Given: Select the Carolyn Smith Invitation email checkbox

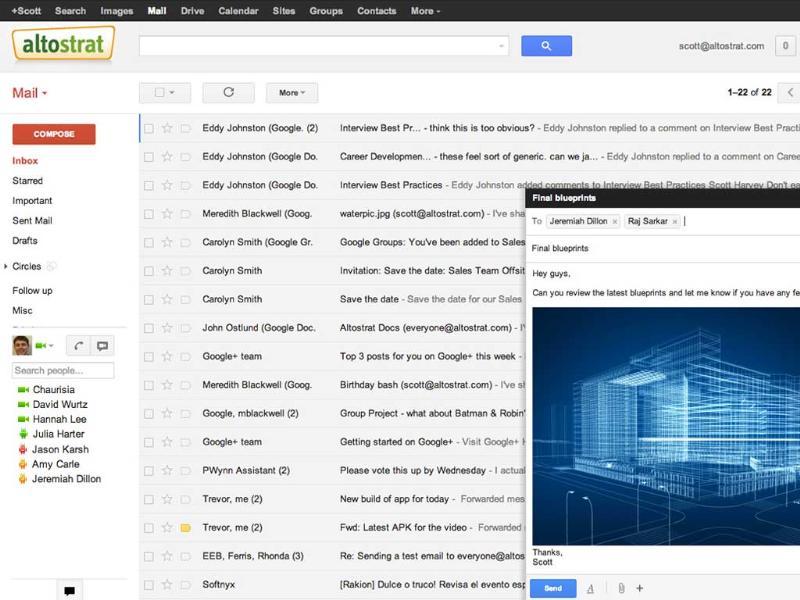Looking at the screenshot, I should point(148,271).
